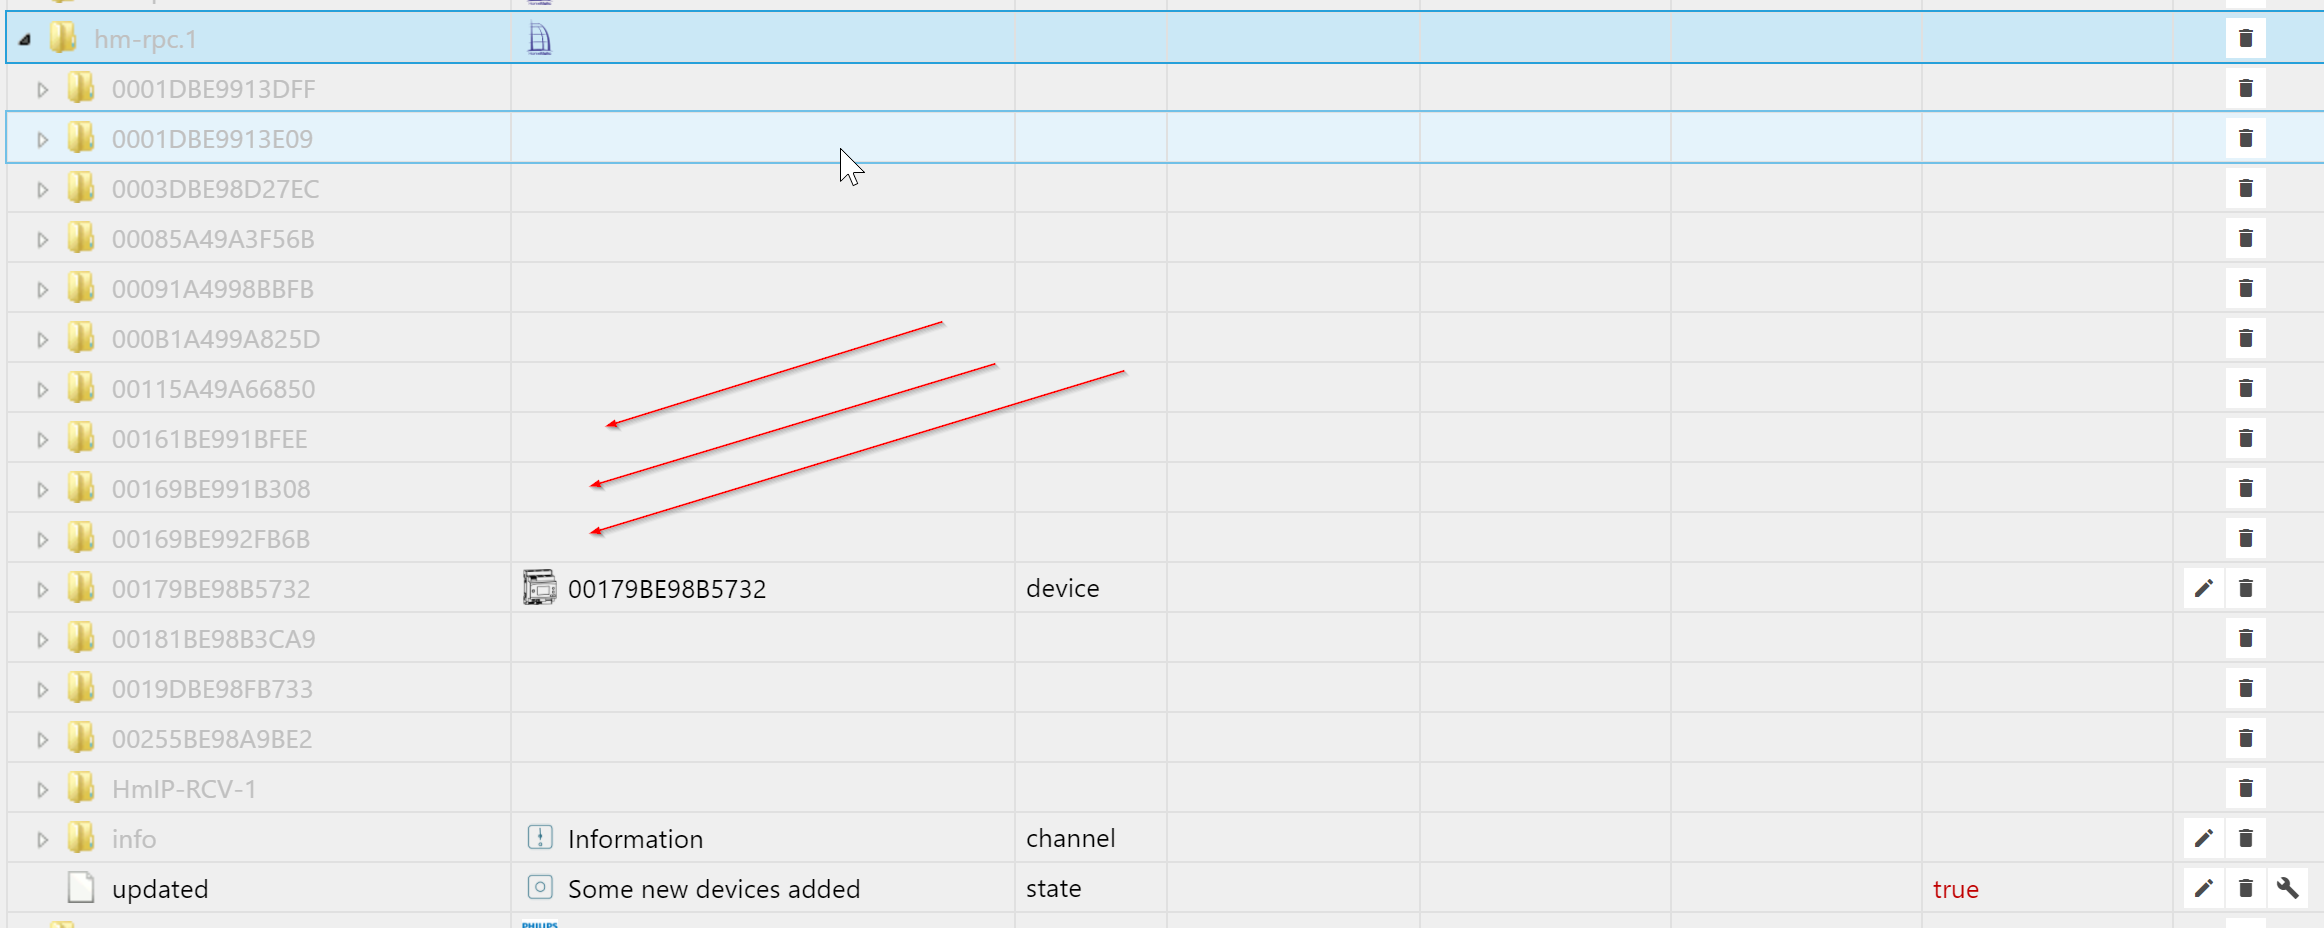2324x928 pixels.
Task: Edit device 00179BE98B5732 with pencil icon
Action: pos(2203,588)
